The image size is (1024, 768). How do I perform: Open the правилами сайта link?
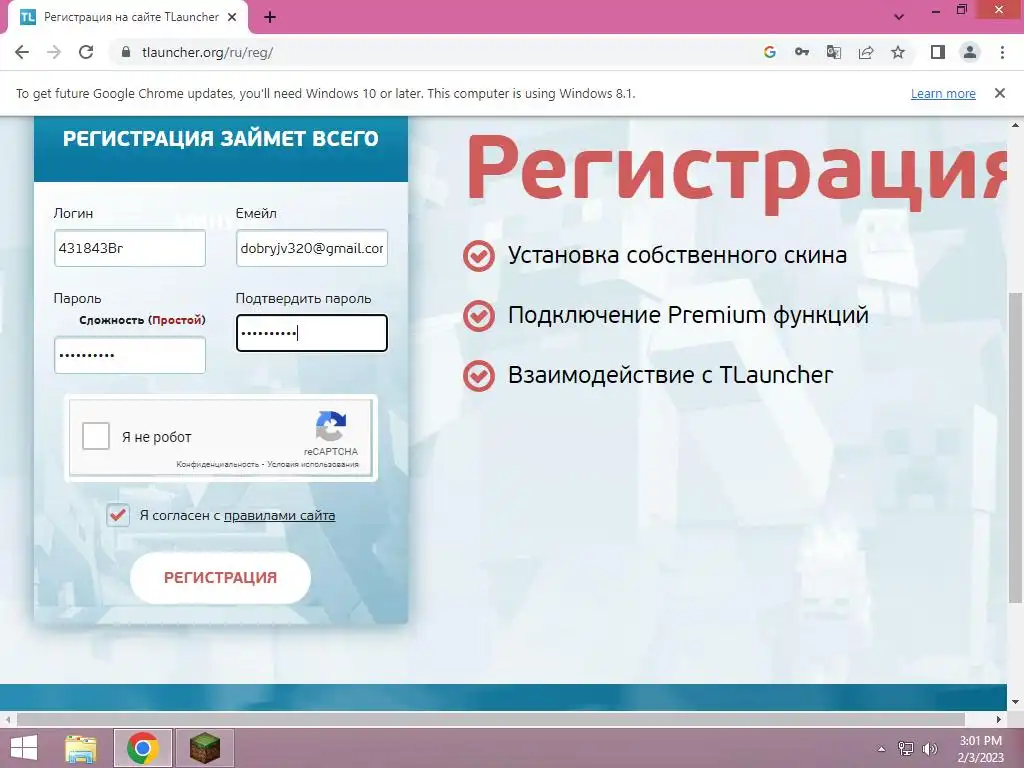280,515
